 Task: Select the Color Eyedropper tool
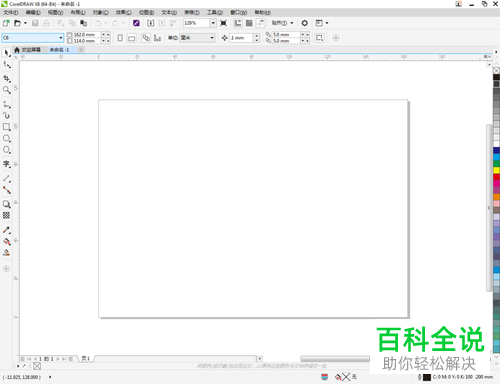tap(6, 230)
